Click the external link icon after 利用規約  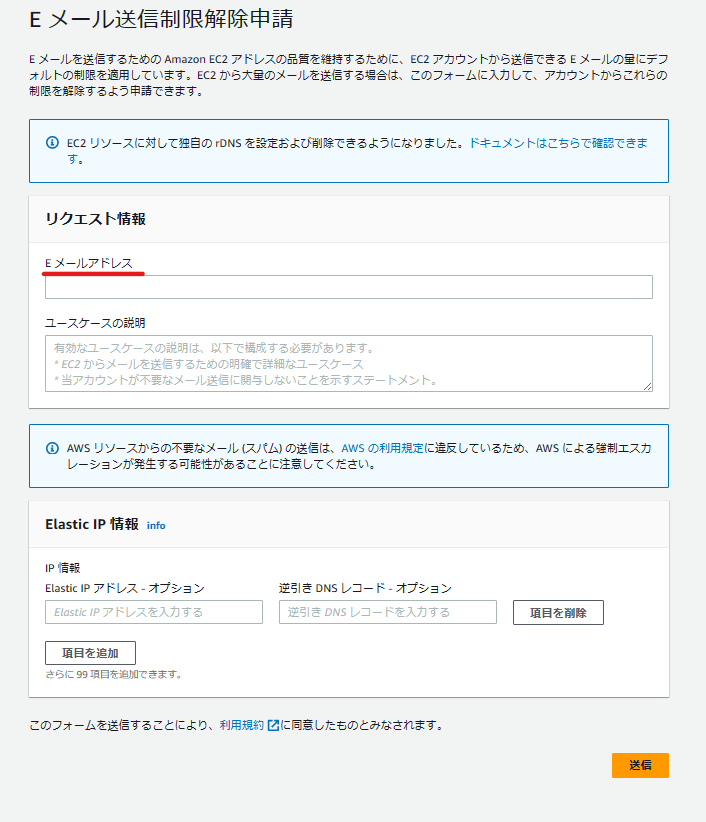(273, 725)
